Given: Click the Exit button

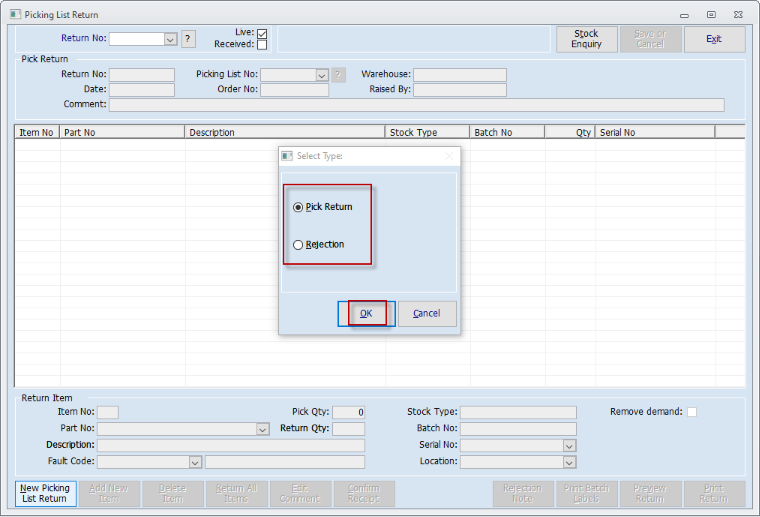Looking at the screenshot, I should click(714, 39).
